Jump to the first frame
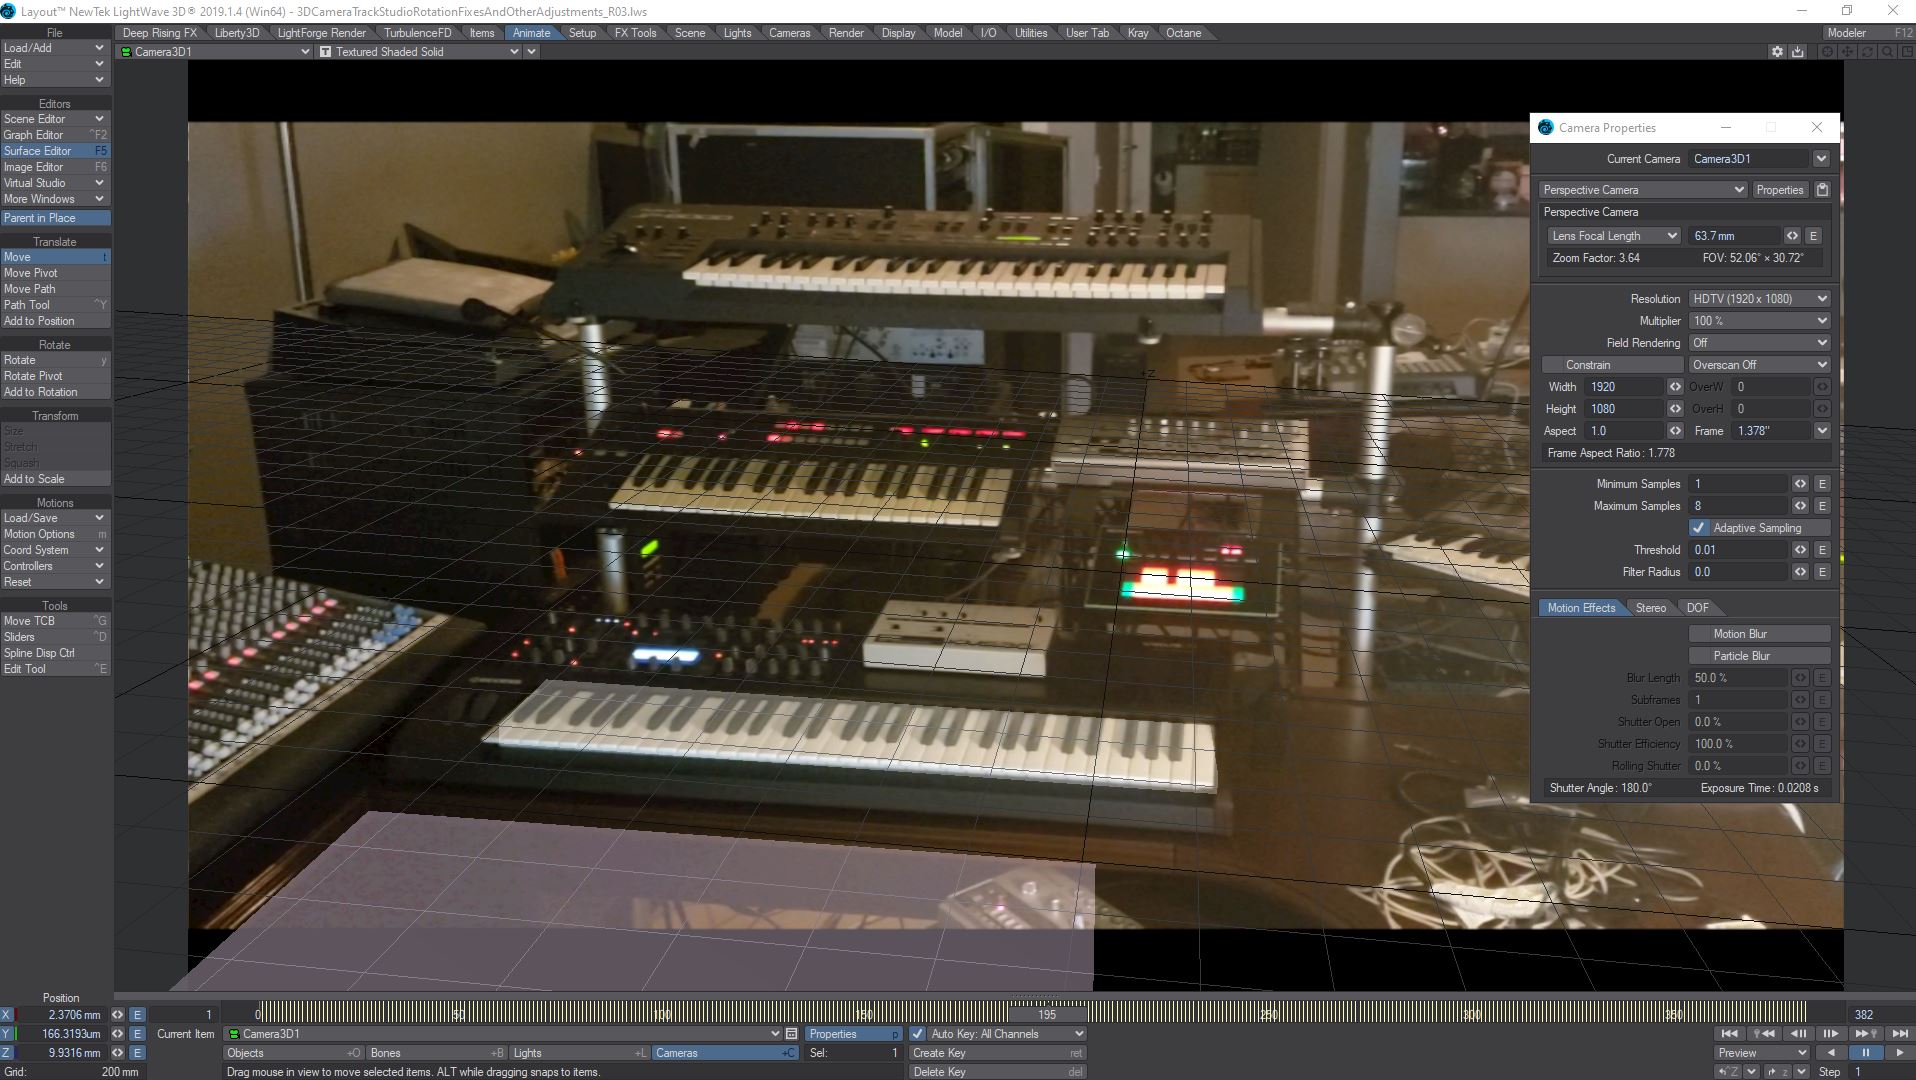 pos(1729,1034)
